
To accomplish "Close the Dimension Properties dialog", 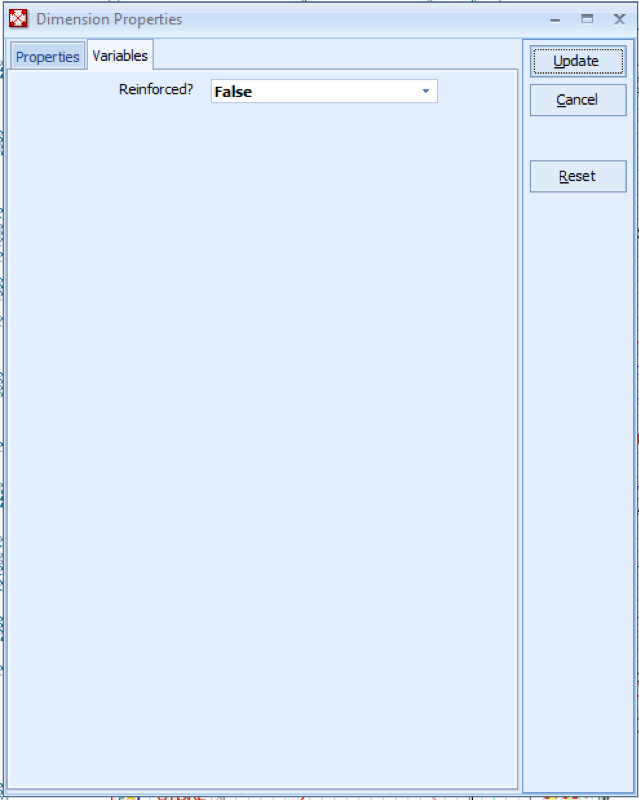I will pyautogui.click(x=619, y=19).
